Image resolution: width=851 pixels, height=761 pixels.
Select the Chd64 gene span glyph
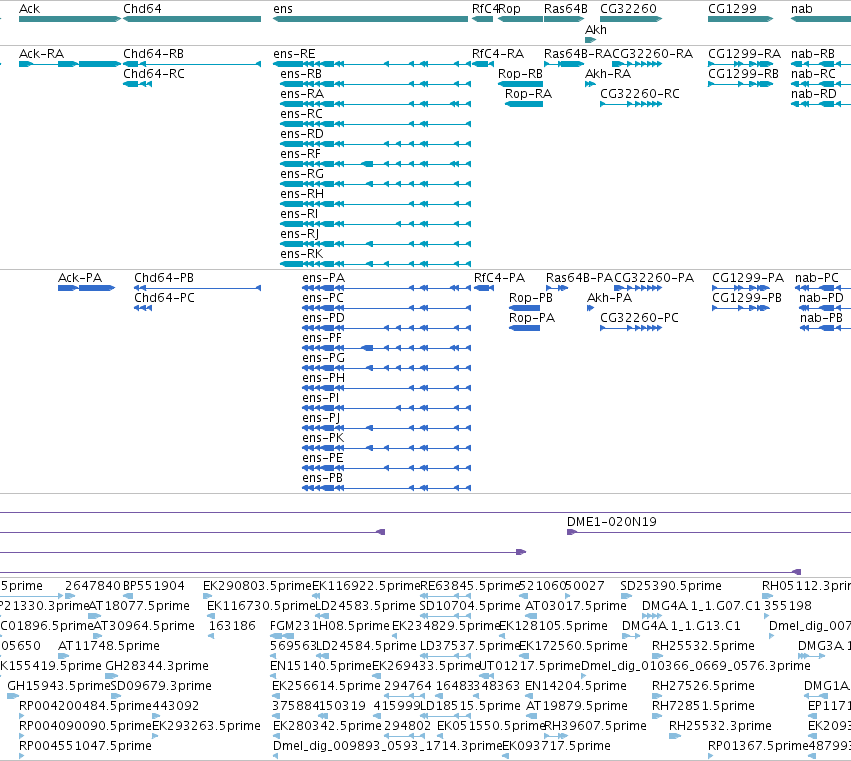click(x=192, y=19)
